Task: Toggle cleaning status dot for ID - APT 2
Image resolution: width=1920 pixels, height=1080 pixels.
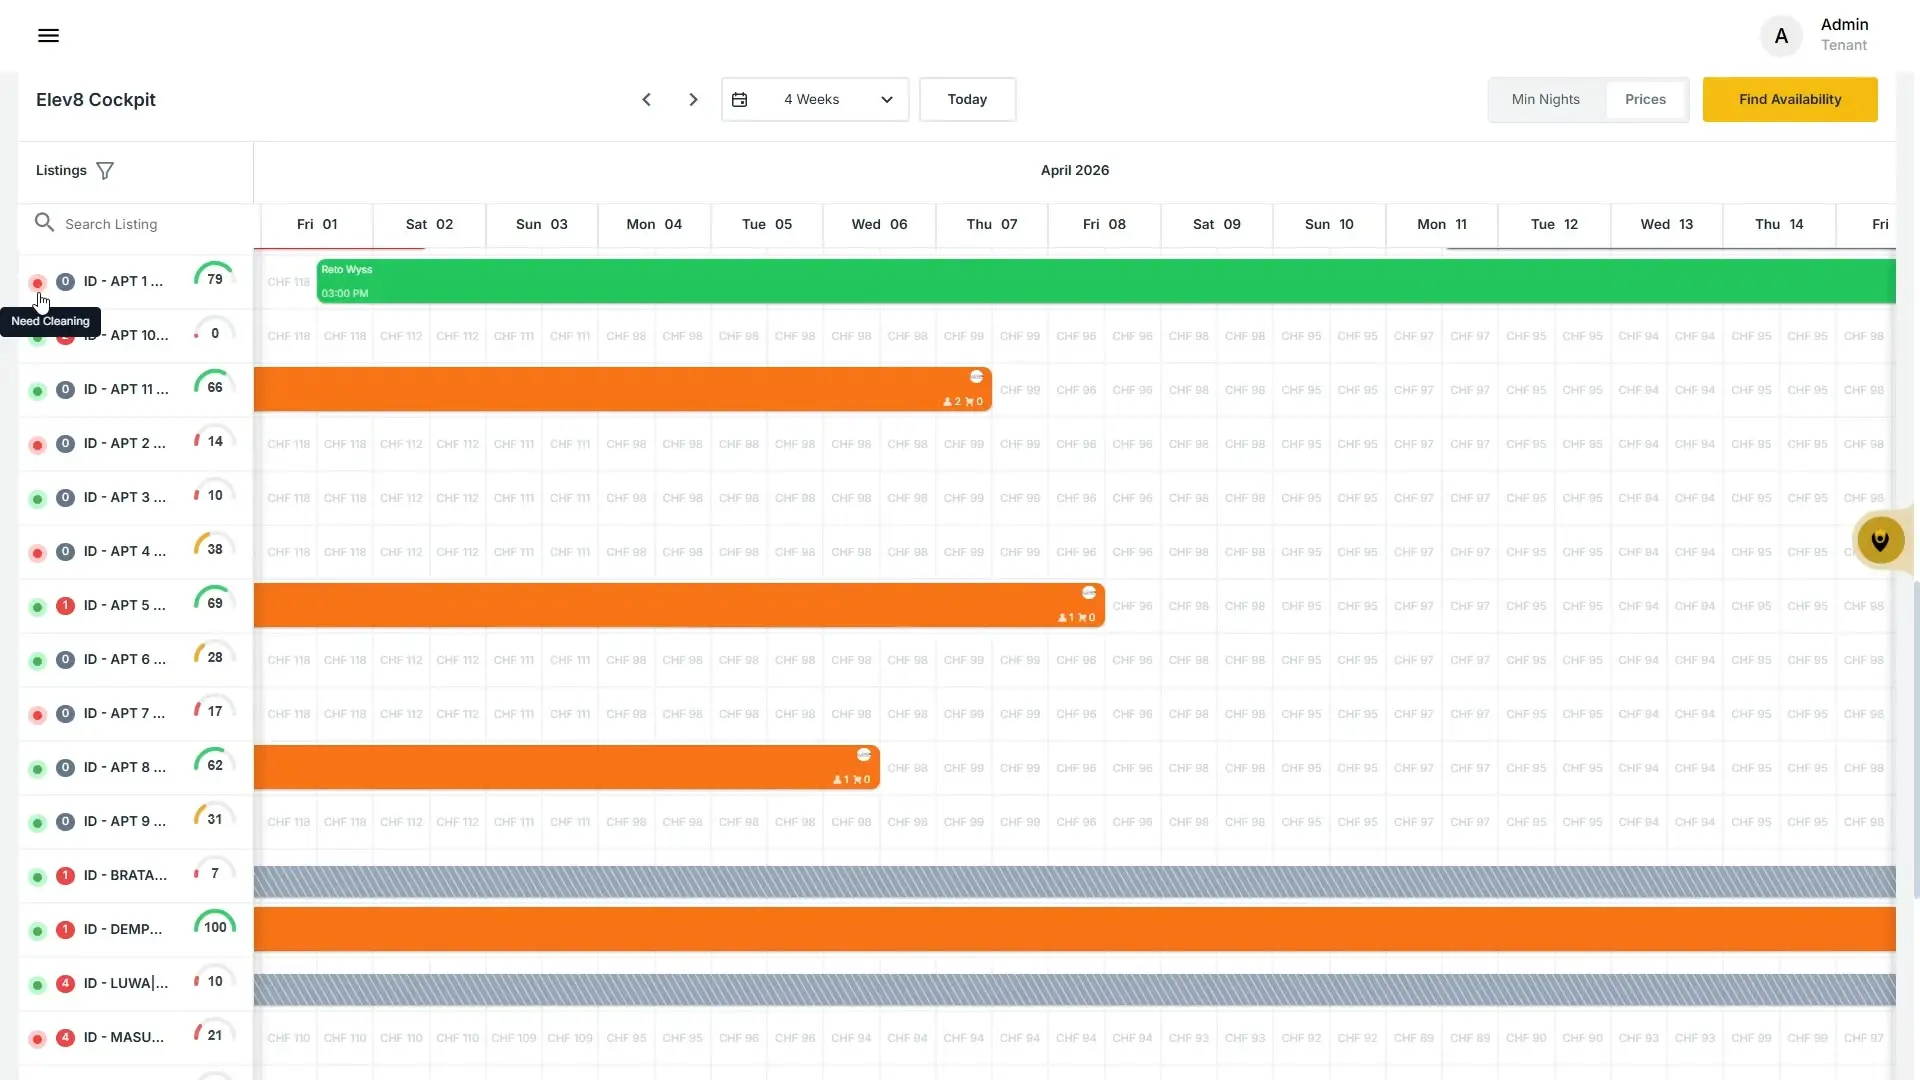Action: pos(37,445)
